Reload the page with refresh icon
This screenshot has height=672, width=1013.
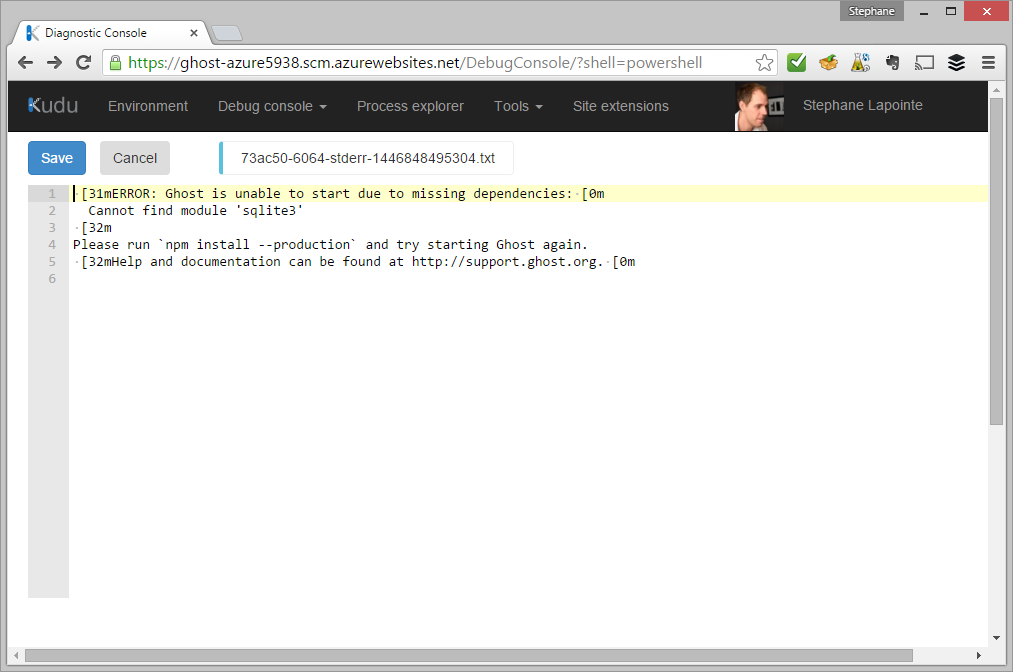click(83, 63)
